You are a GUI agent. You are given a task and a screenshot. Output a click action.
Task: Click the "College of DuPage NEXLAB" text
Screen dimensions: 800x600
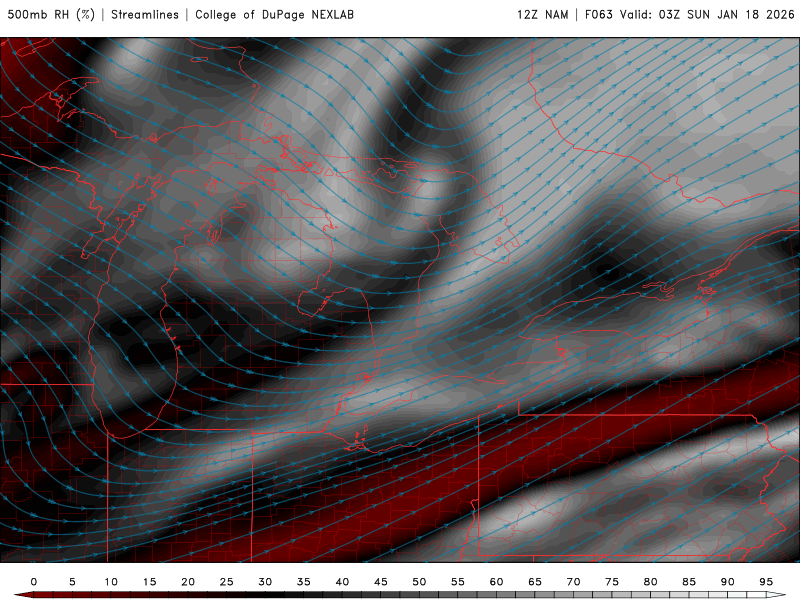[274, 15]
